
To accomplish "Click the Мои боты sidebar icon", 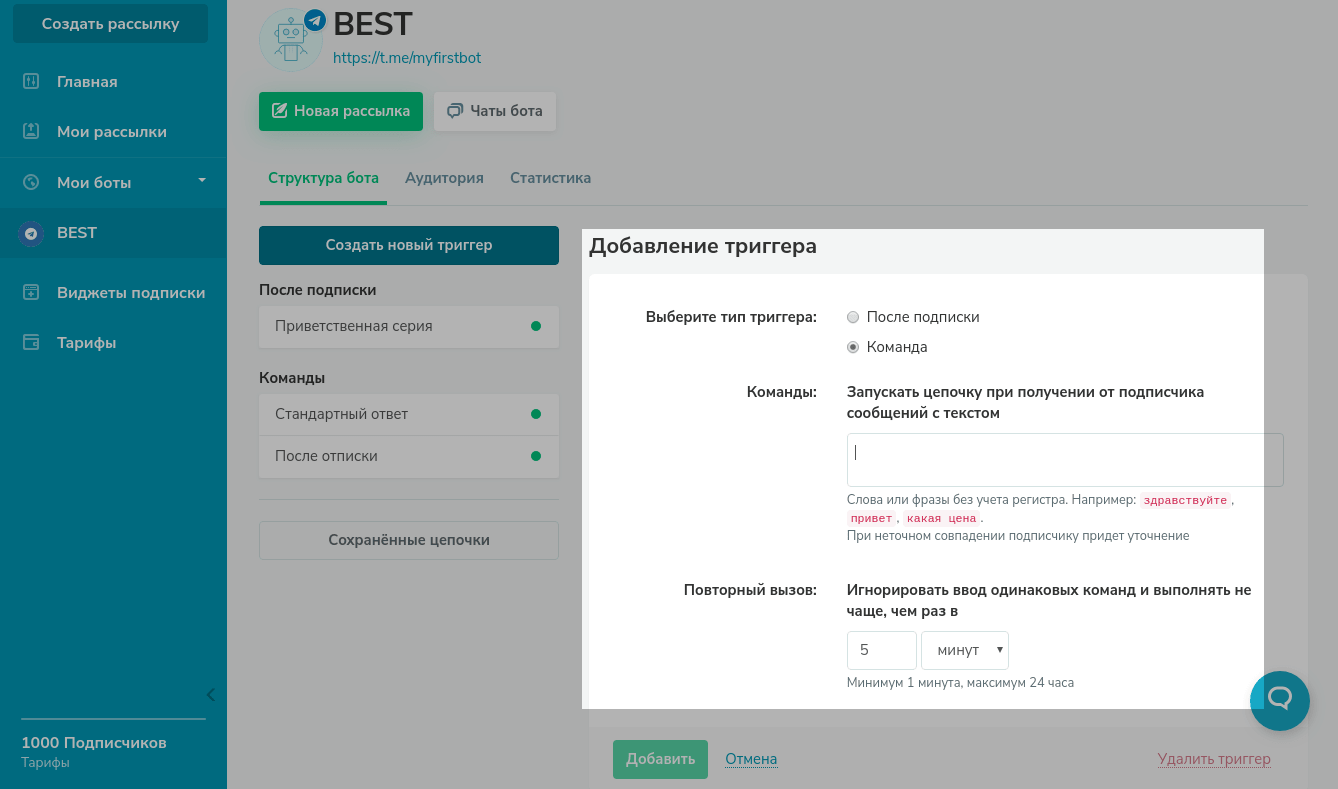I will tap(31, 182).
